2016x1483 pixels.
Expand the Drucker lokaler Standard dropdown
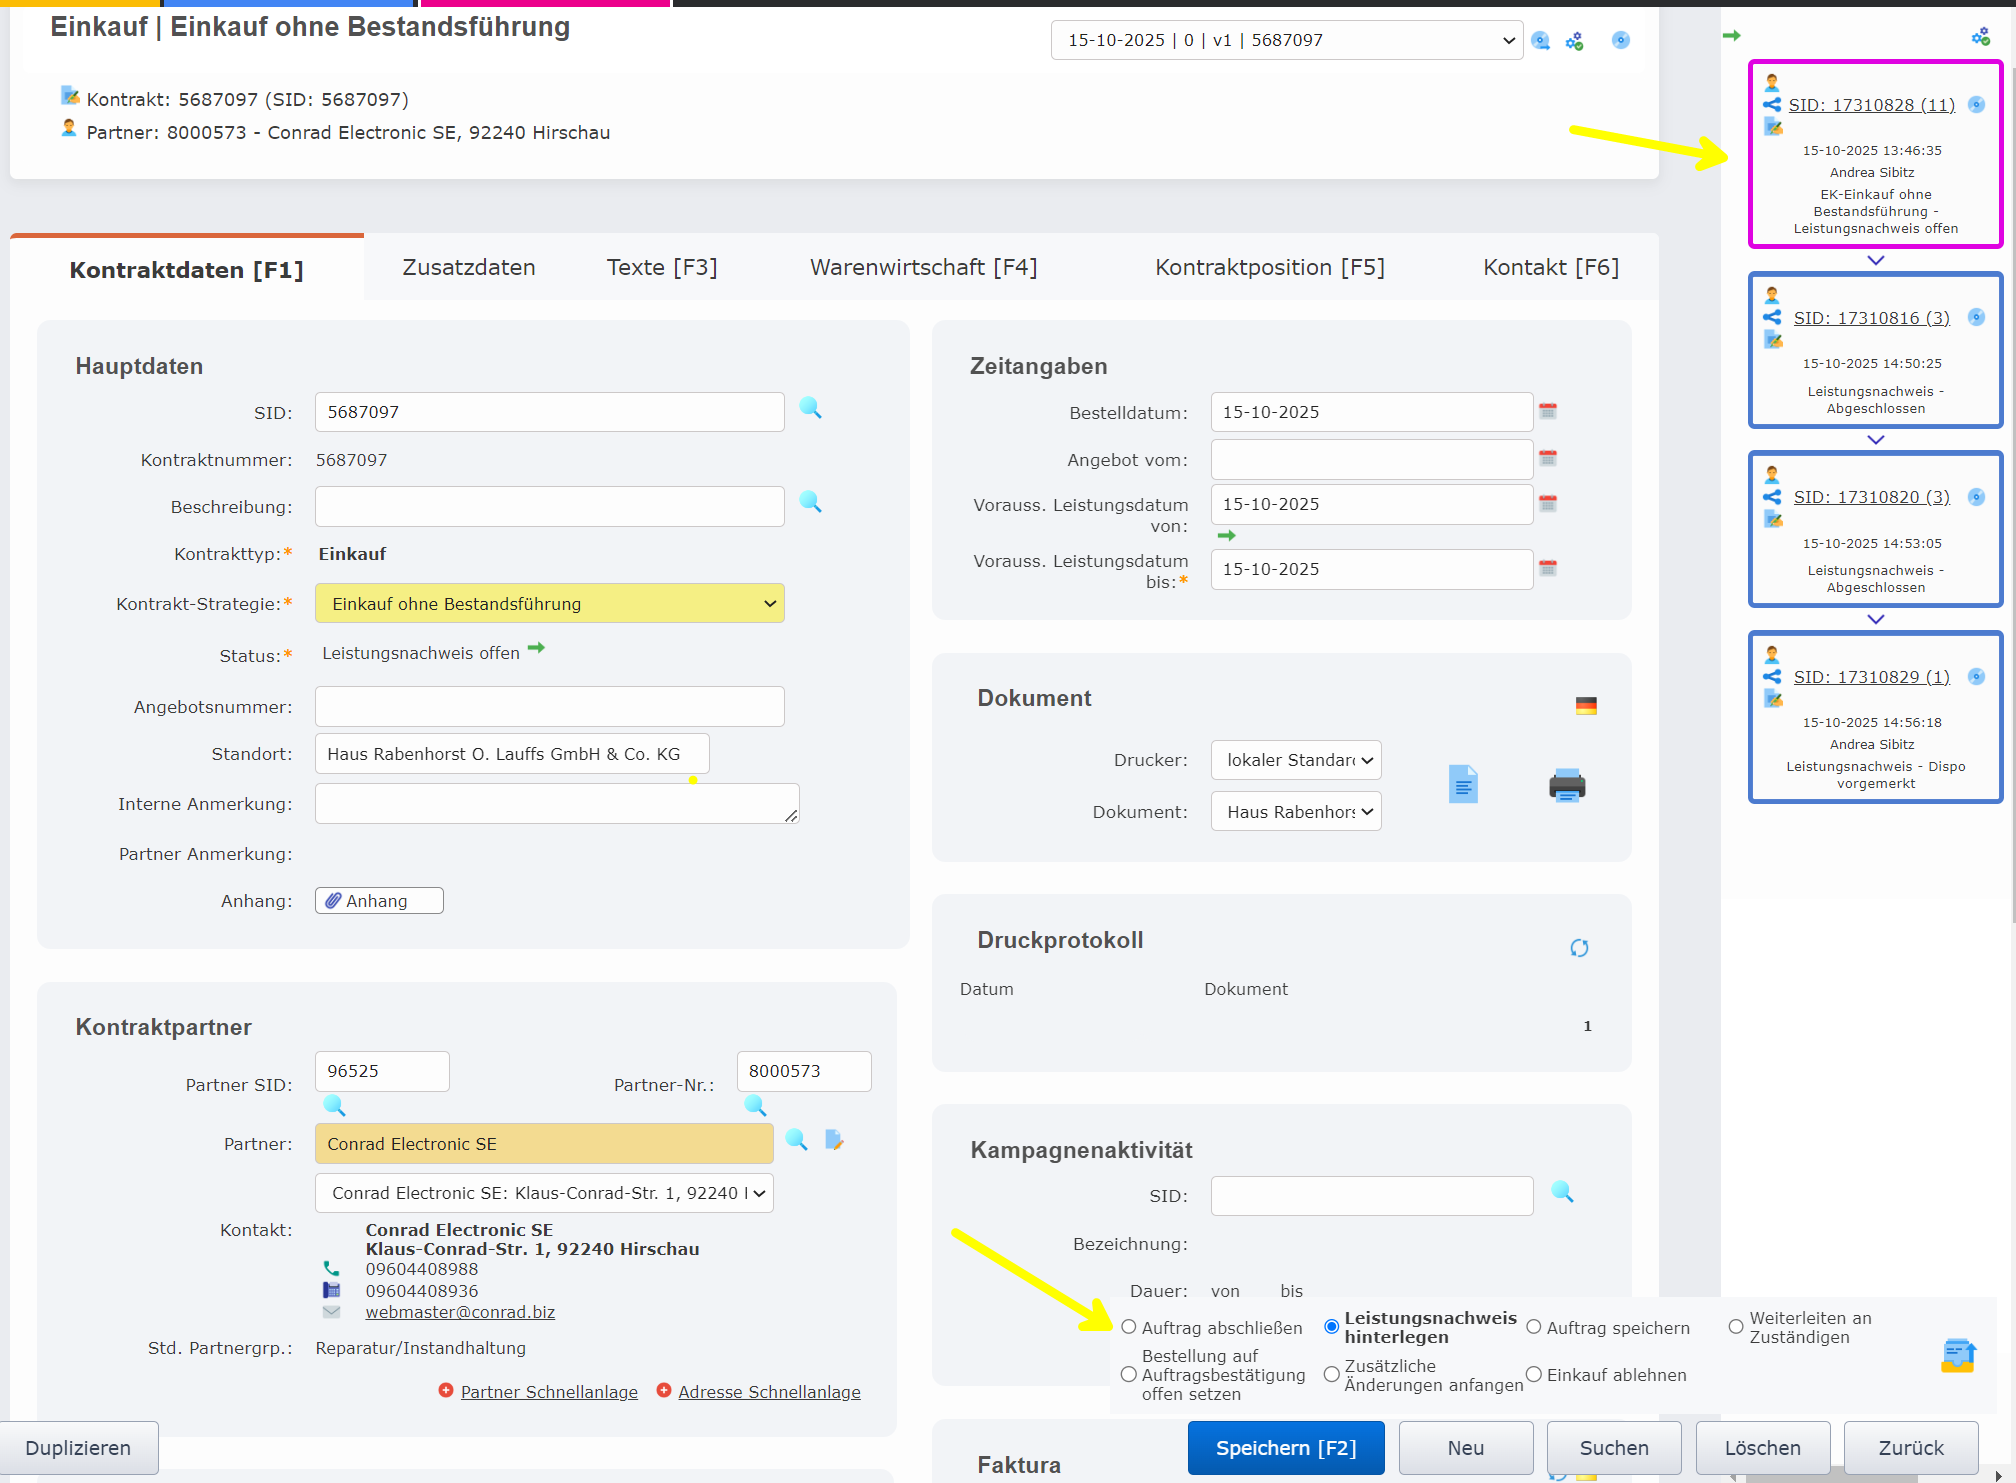pos(1295,760)
